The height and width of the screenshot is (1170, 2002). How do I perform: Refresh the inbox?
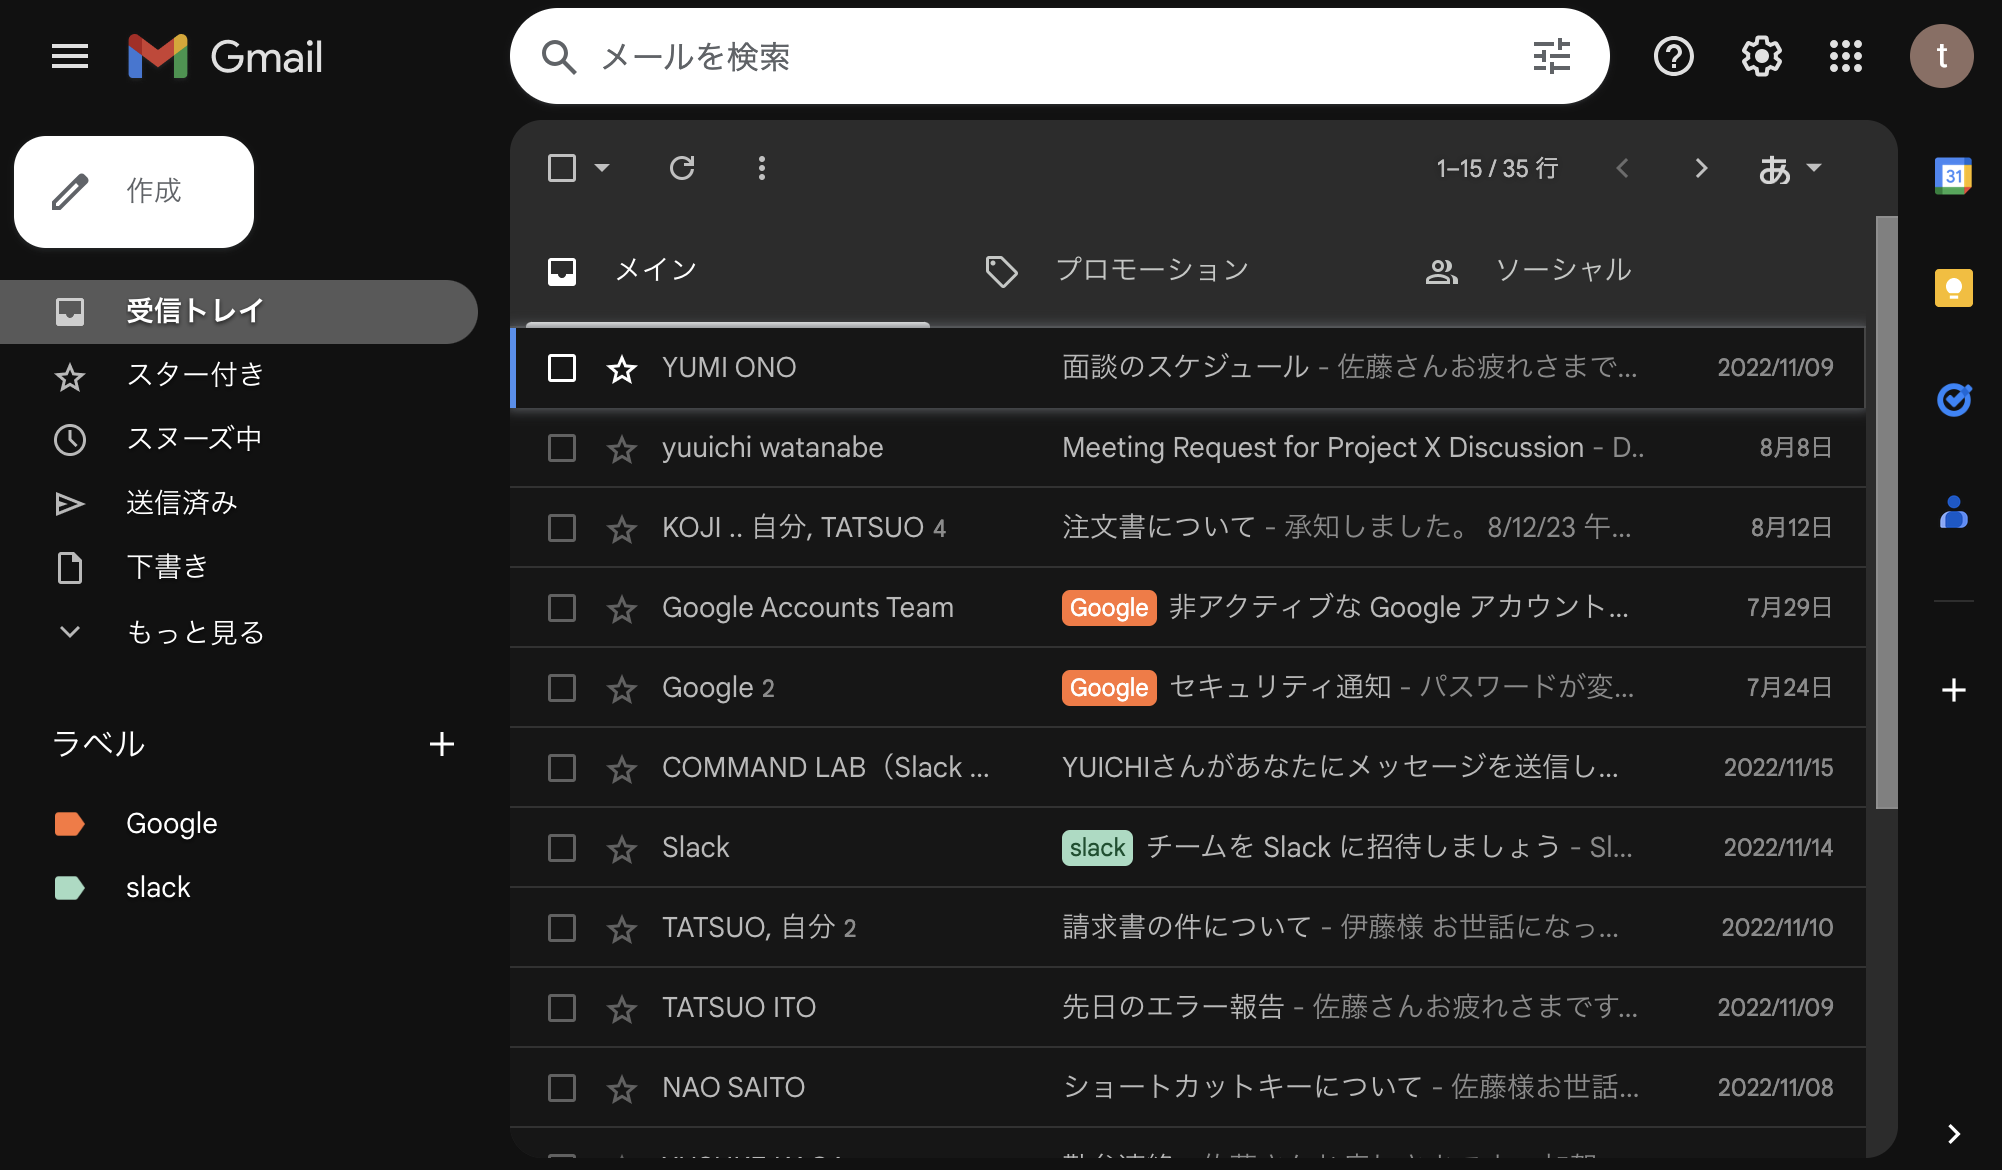tap(682, 168)
